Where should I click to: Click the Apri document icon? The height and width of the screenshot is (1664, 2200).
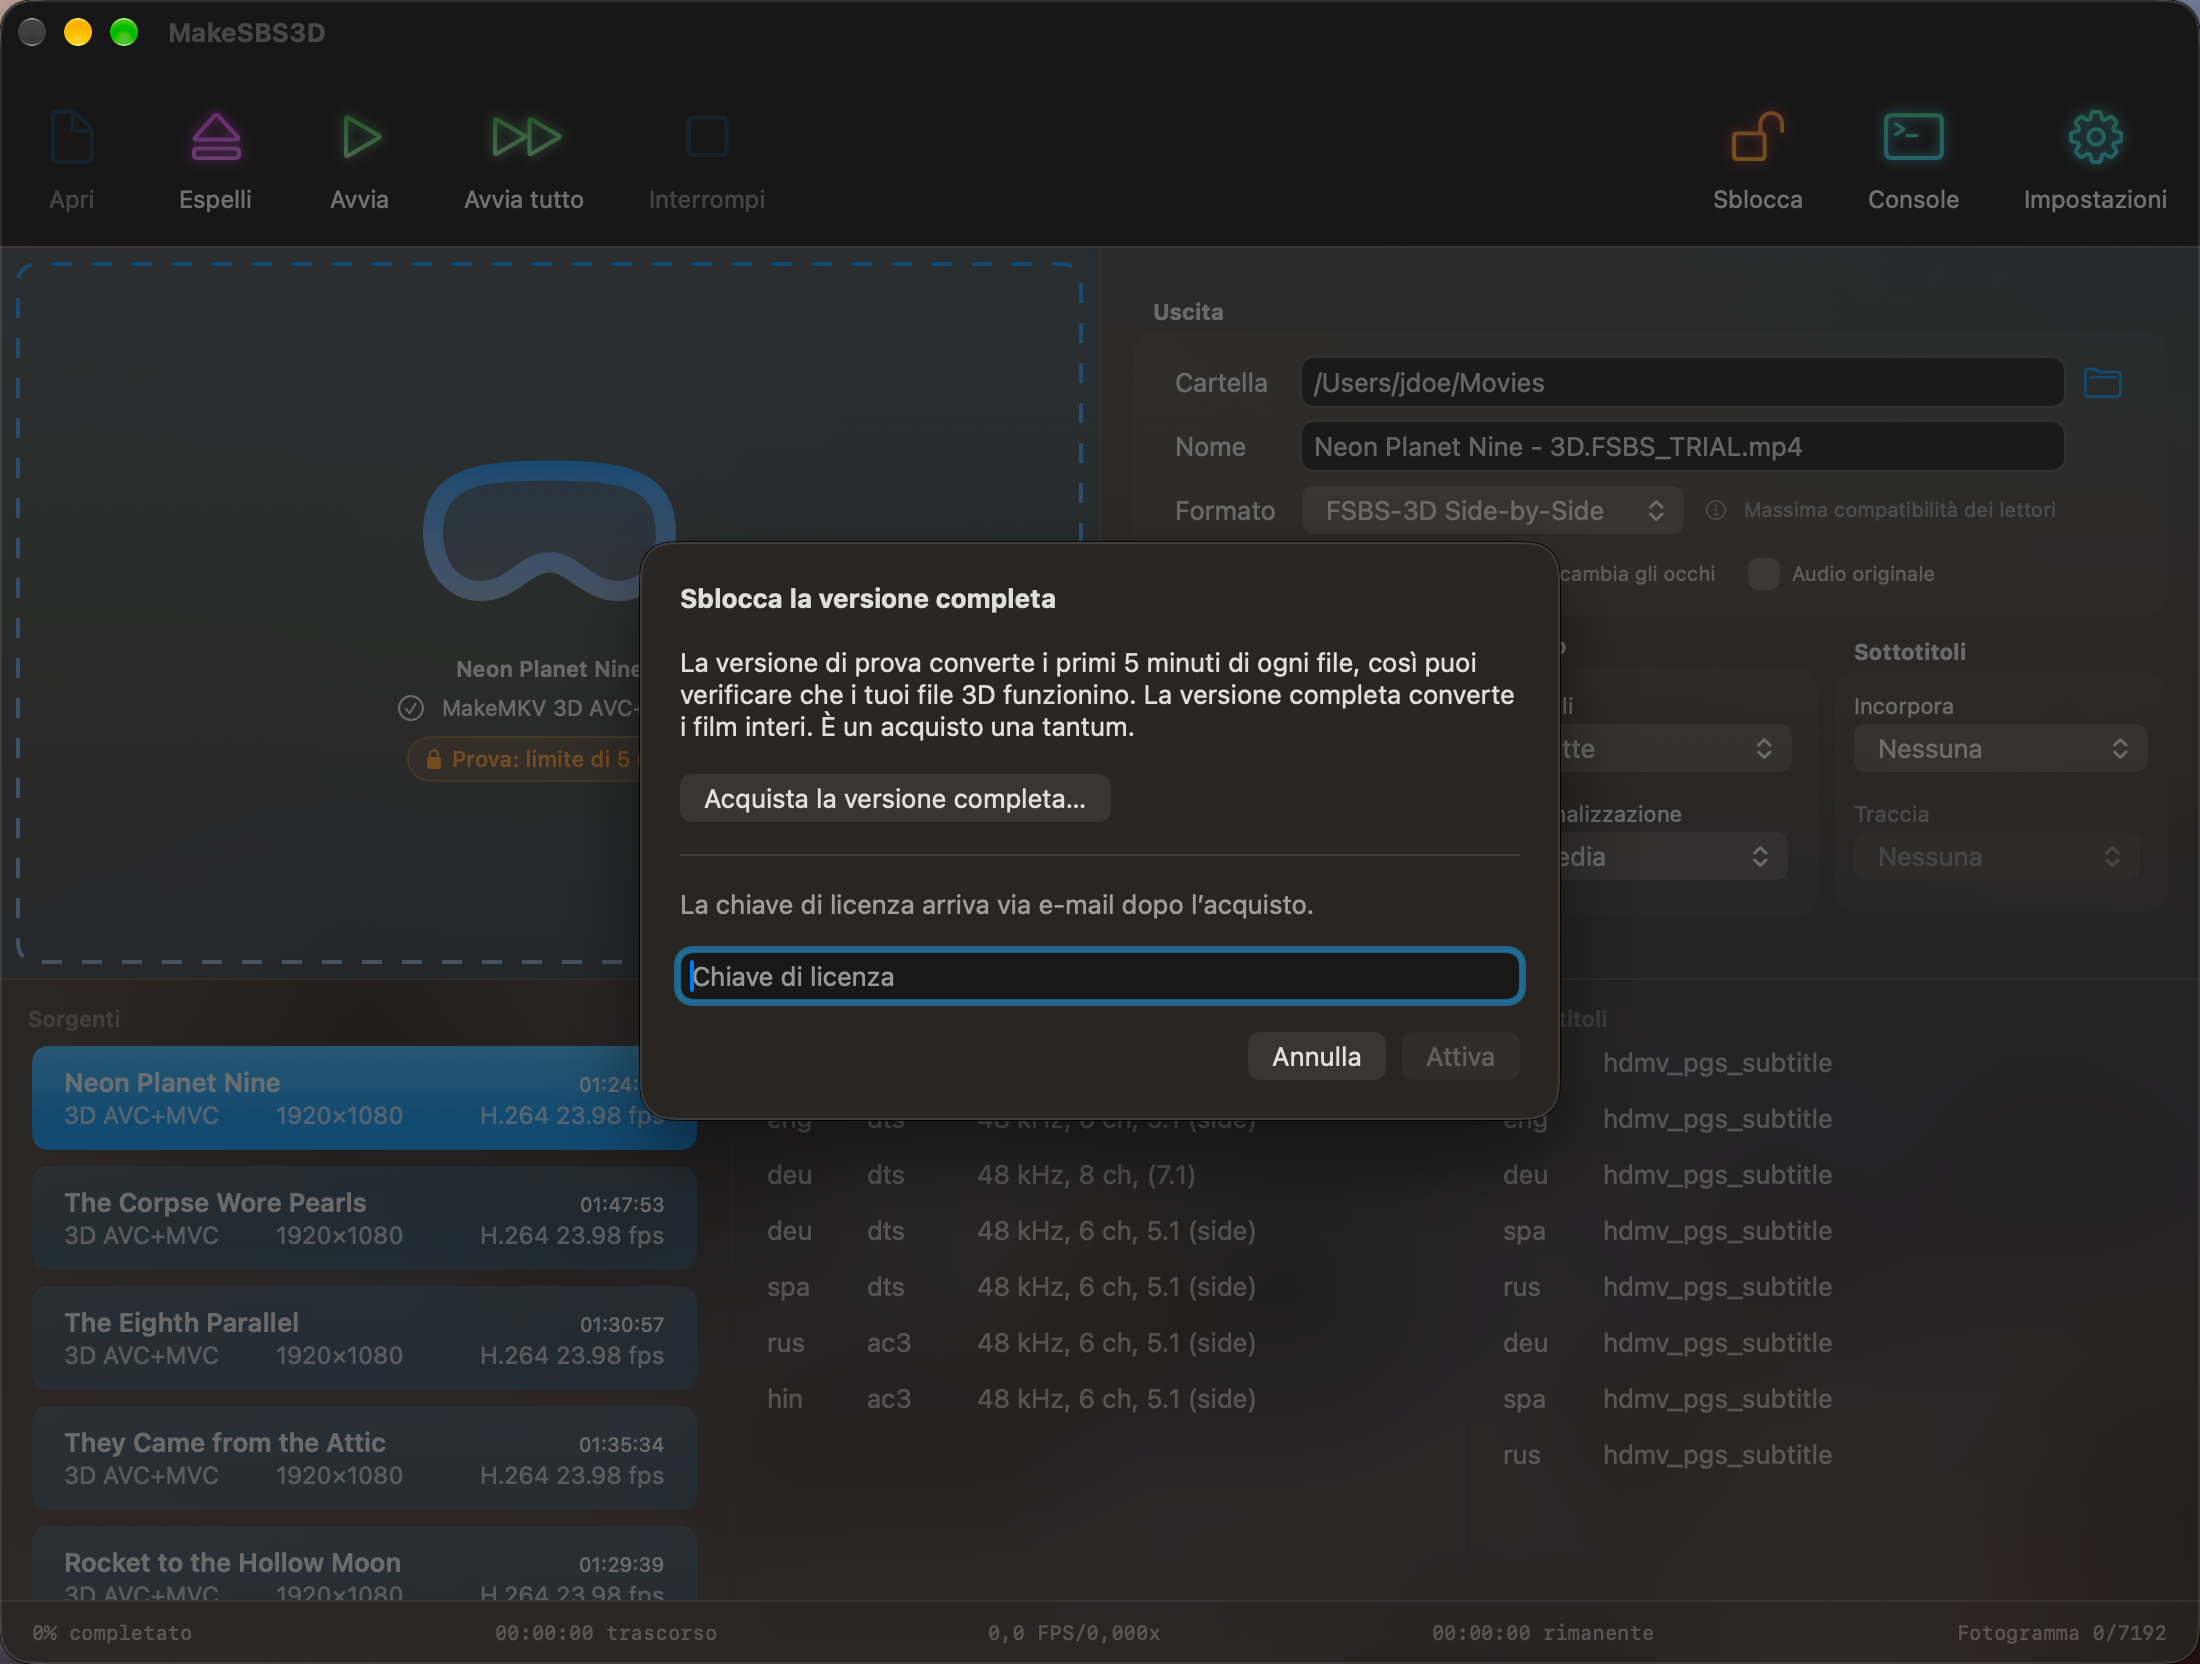click(72, 137)
